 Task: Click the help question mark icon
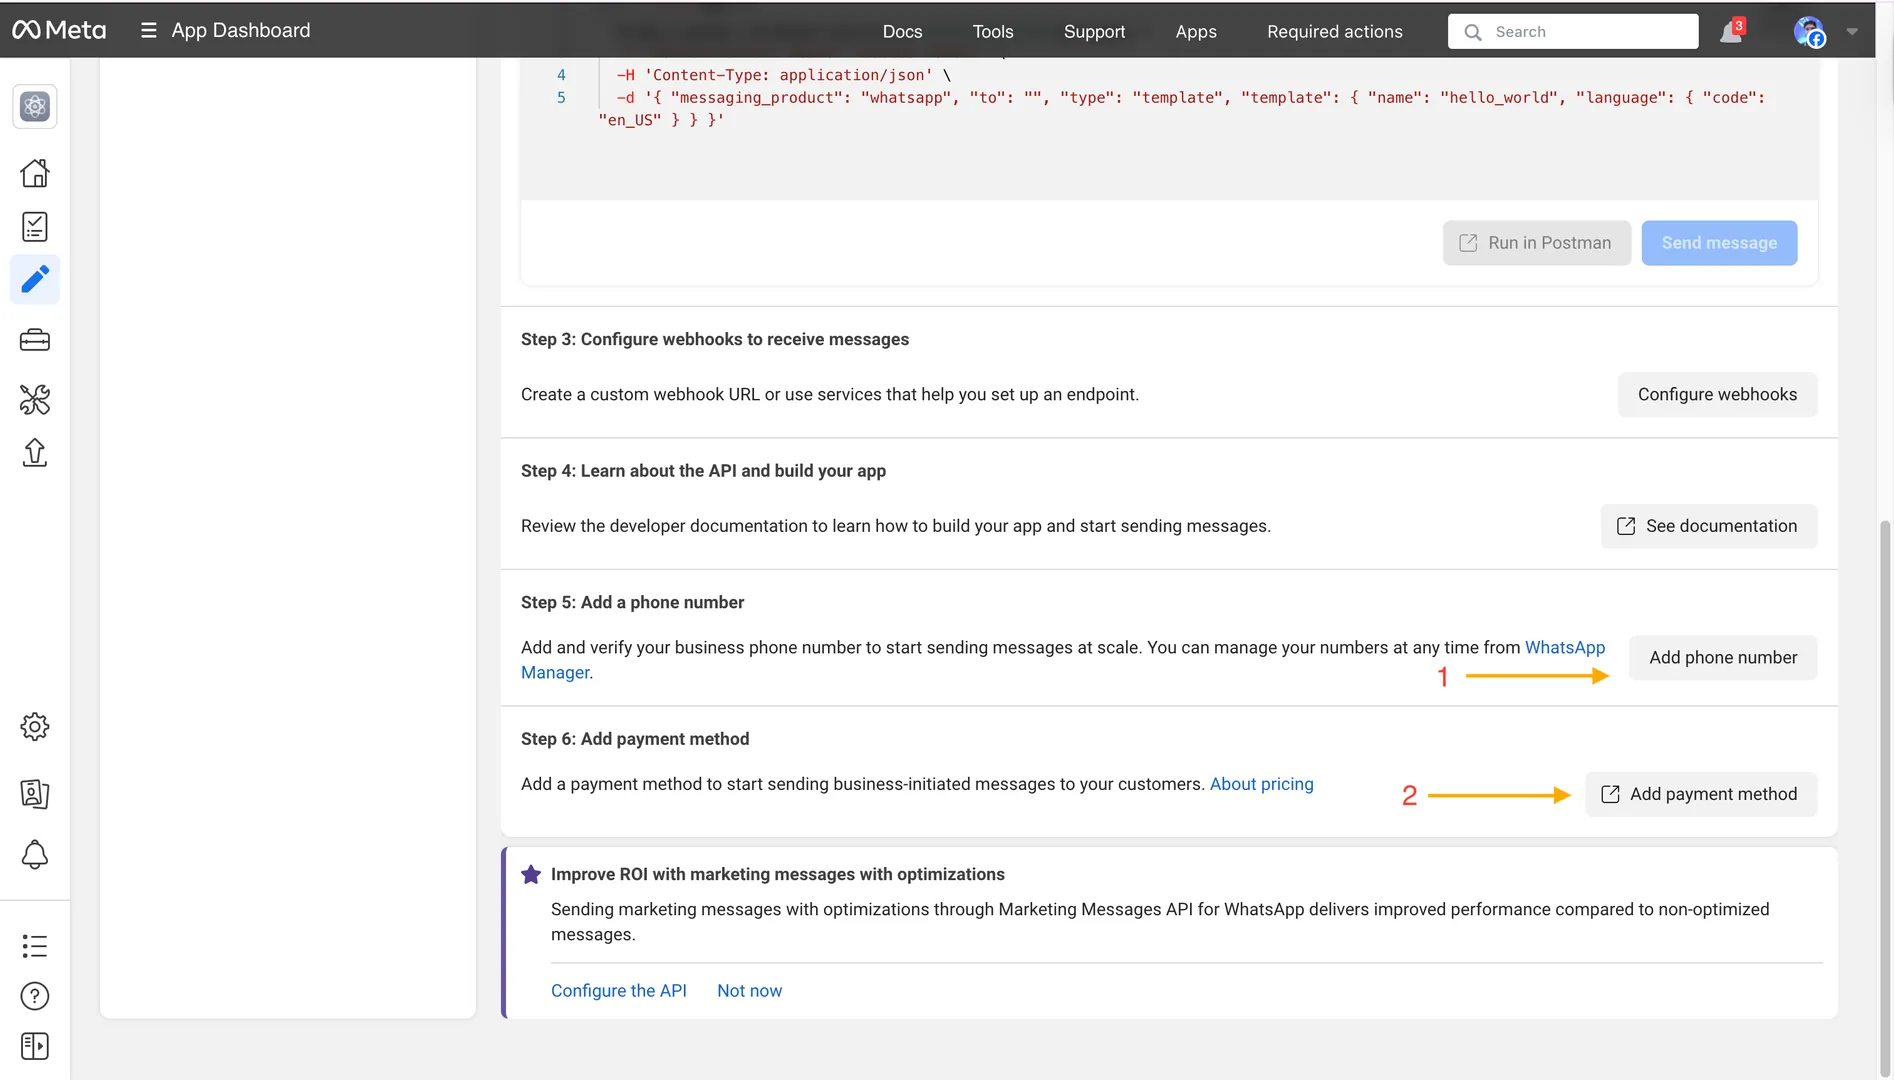pos(35,996)
